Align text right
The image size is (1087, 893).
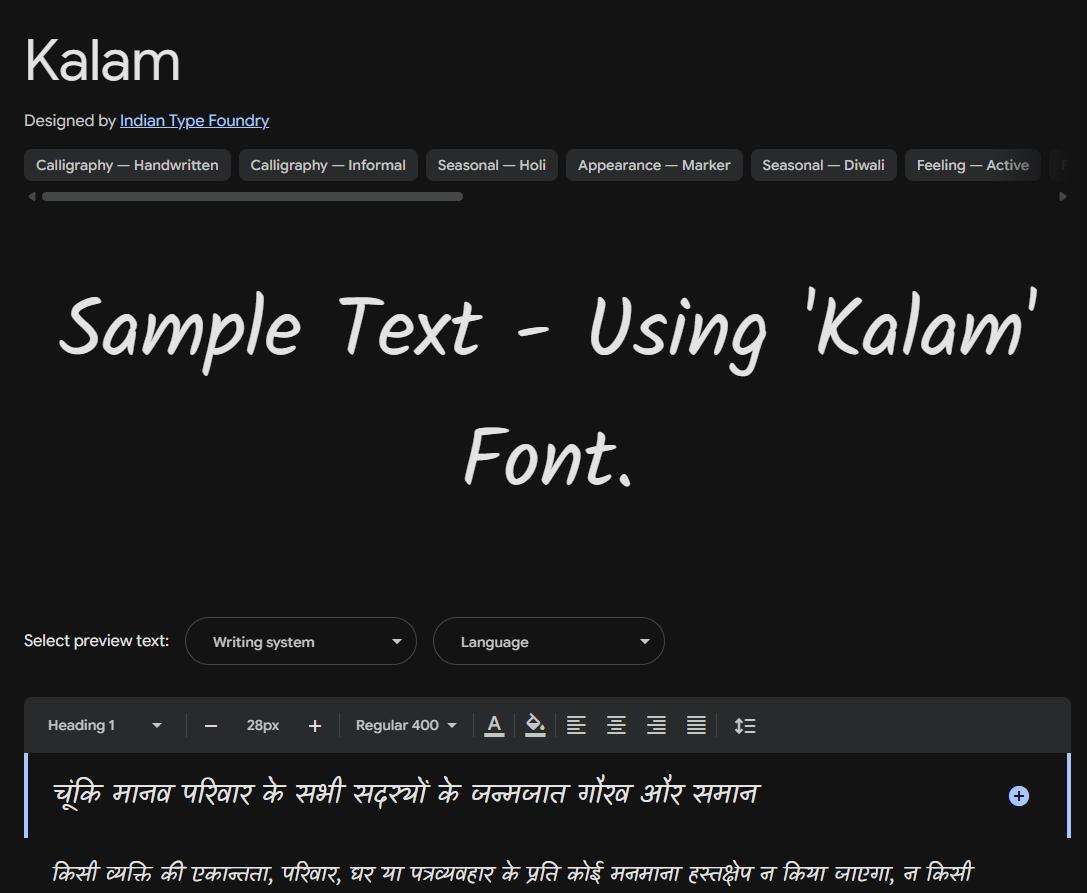point(656,725)
